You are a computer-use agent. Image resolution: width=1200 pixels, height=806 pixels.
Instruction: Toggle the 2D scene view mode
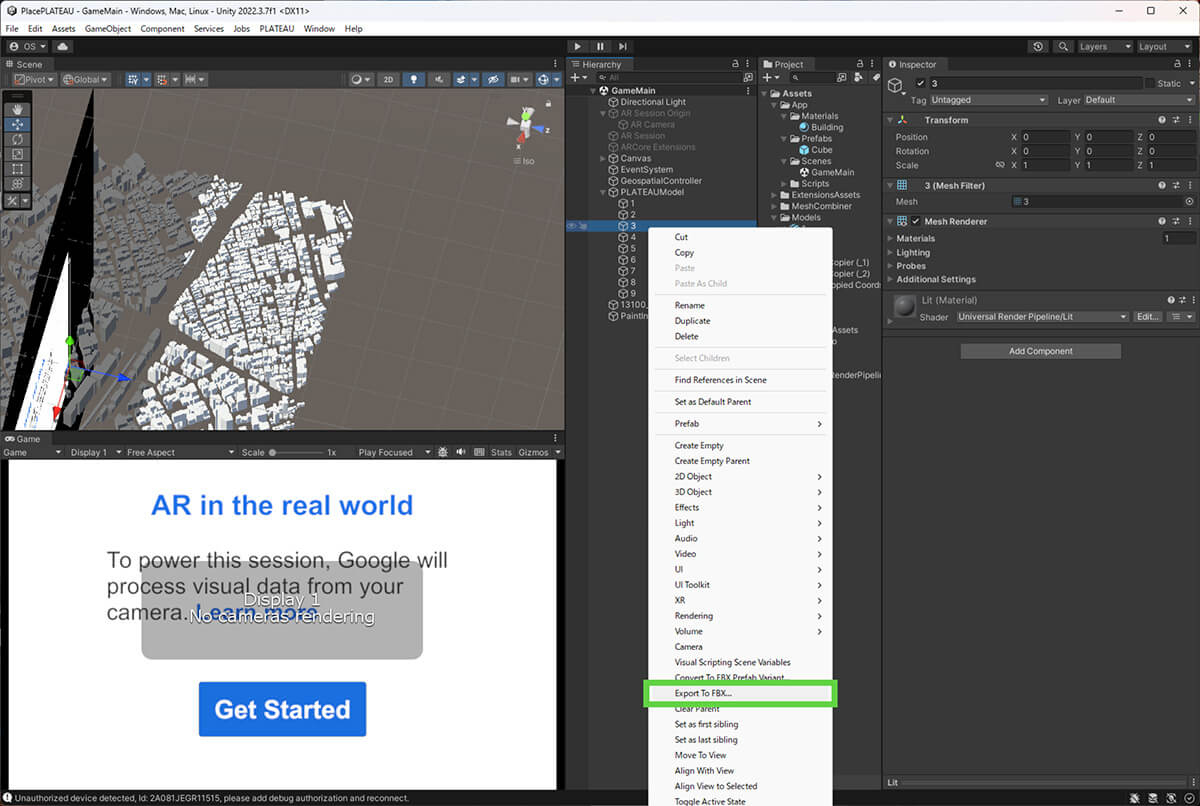coord(389,79)
